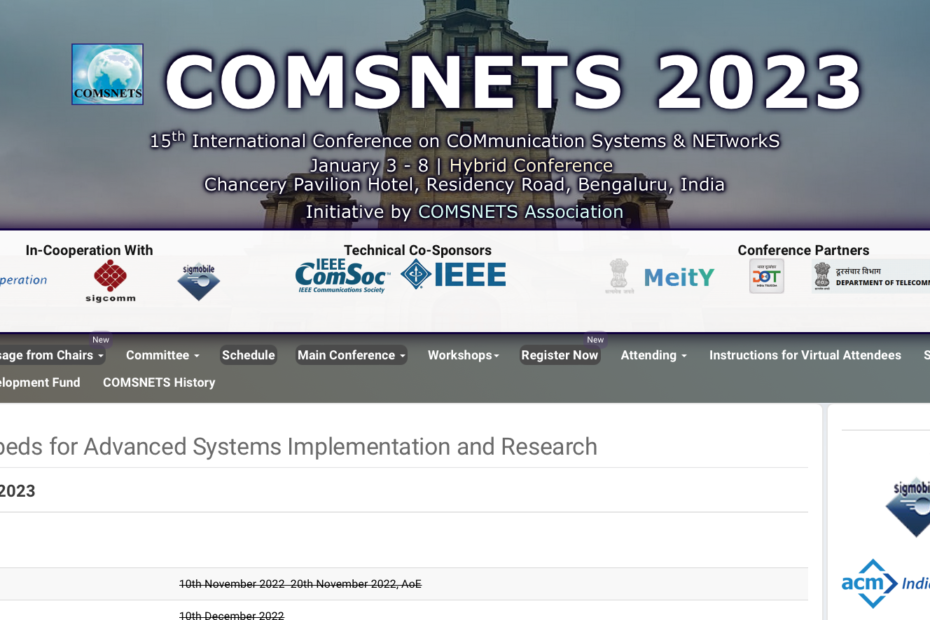
Task: Open the MeitY partner logo
Action: [679, 277]
